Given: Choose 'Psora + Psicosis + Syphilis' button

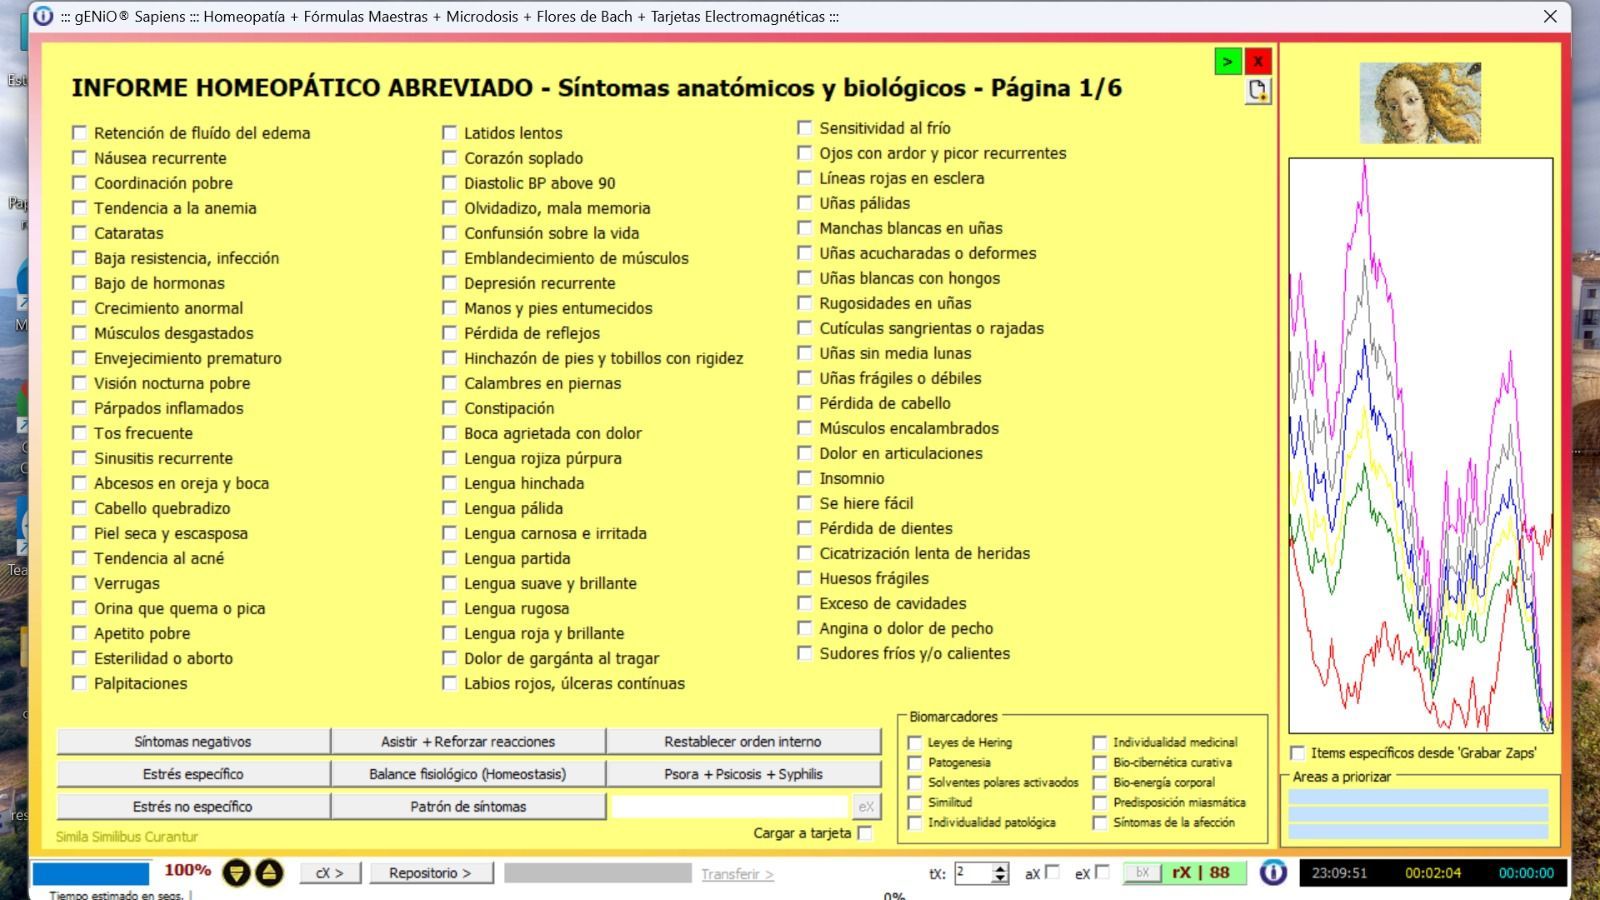Looking at the screenshot, I should [x=743, y=774].
